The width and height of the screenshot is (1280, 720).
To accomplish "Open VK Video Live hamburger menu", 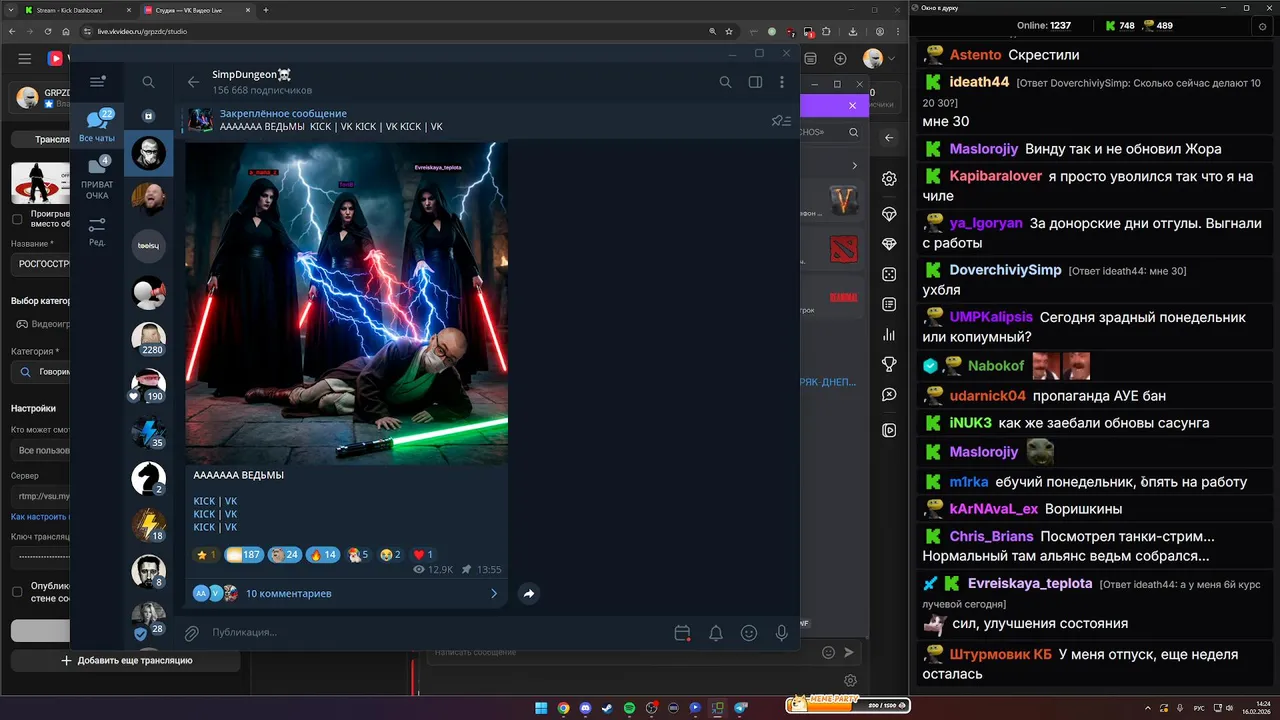I will tap(25, 59).
